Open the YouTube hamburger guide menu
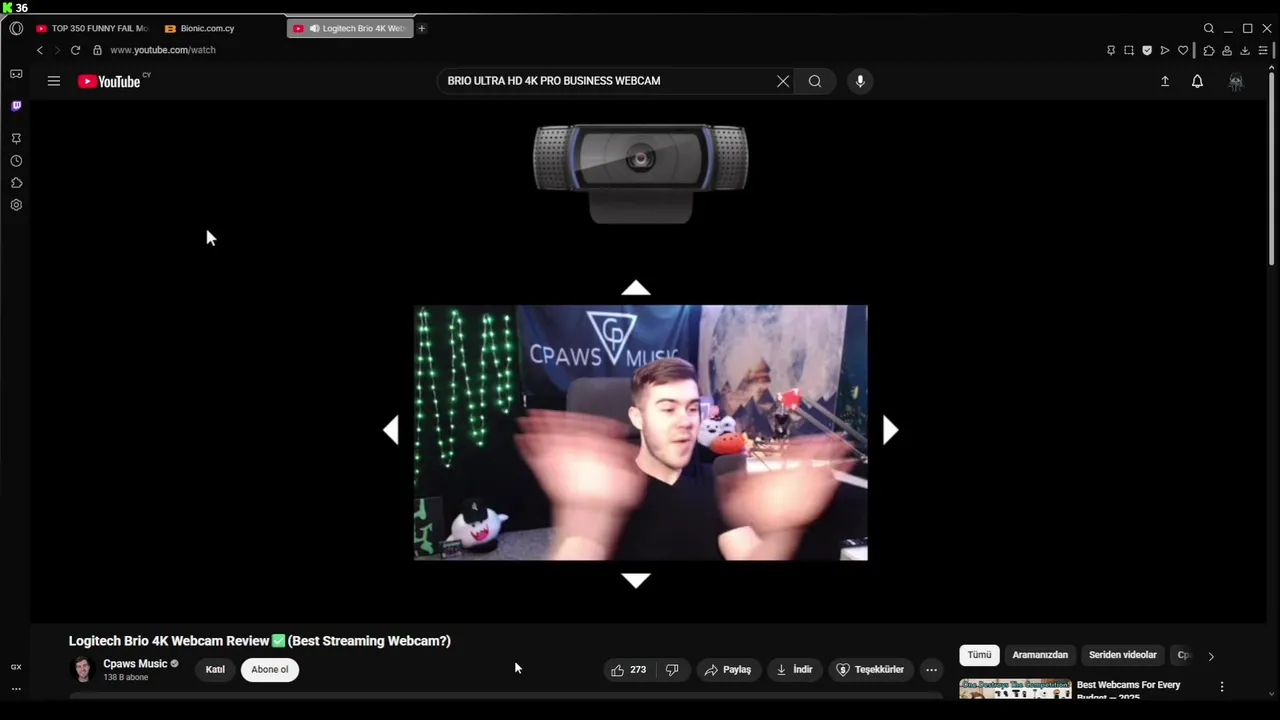 pos(54,81)
